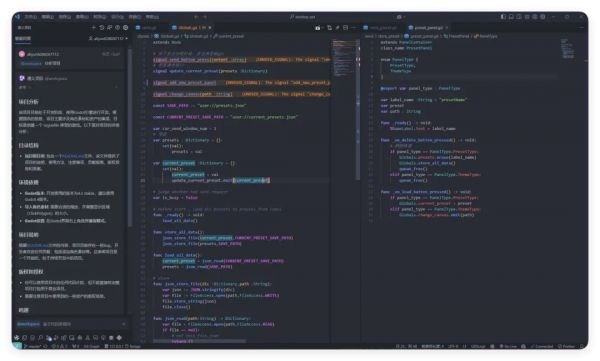Open the agent mode dropdown in chat input
This screenshot has width=600, height=361.
[29, 324]
